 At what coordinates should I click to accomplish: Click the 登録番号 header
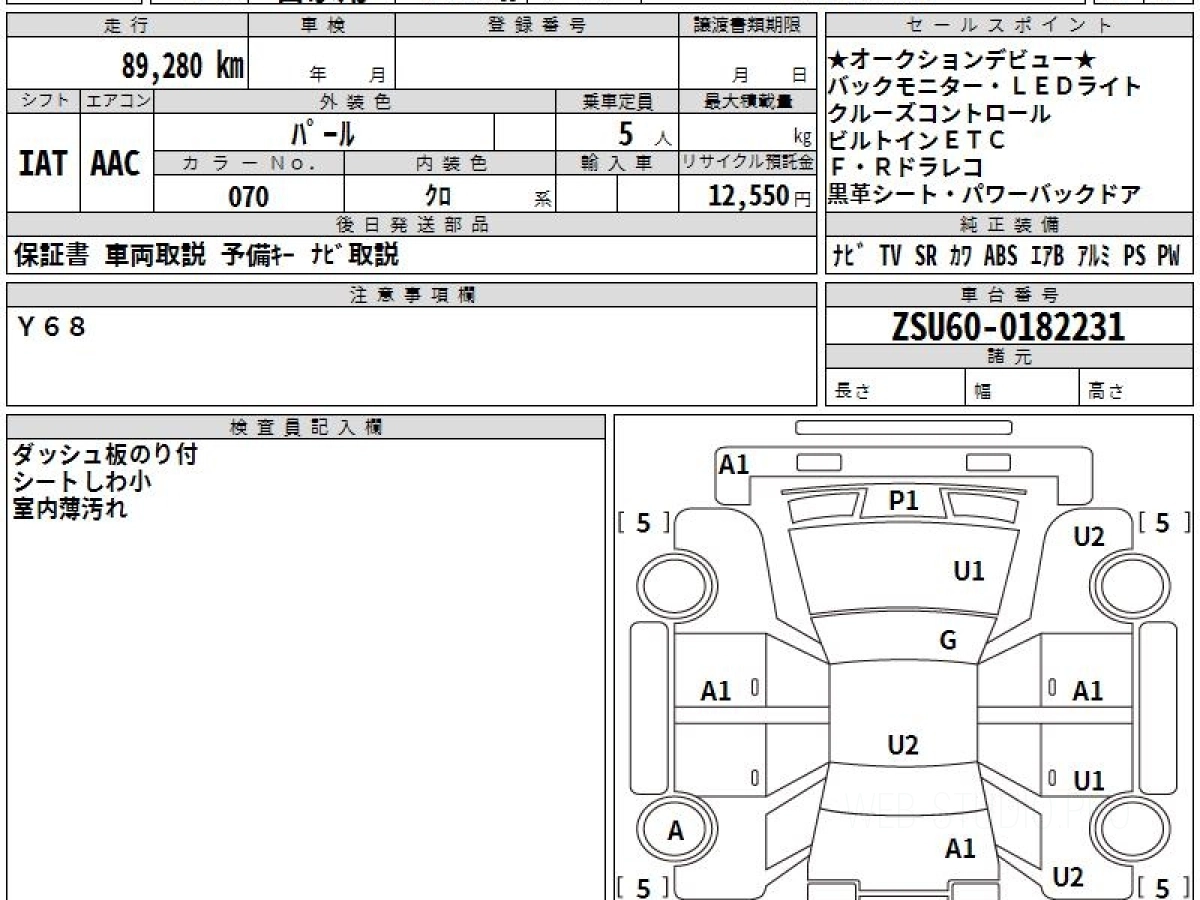tap(537, 26)
